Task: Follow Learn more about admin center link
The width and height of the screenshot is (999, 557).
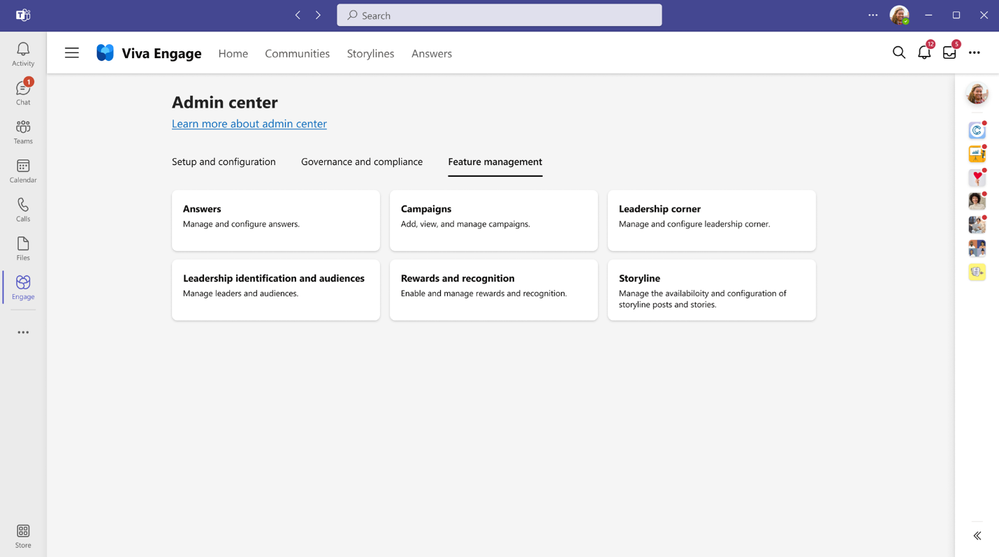Action: [x=249, y=124]
